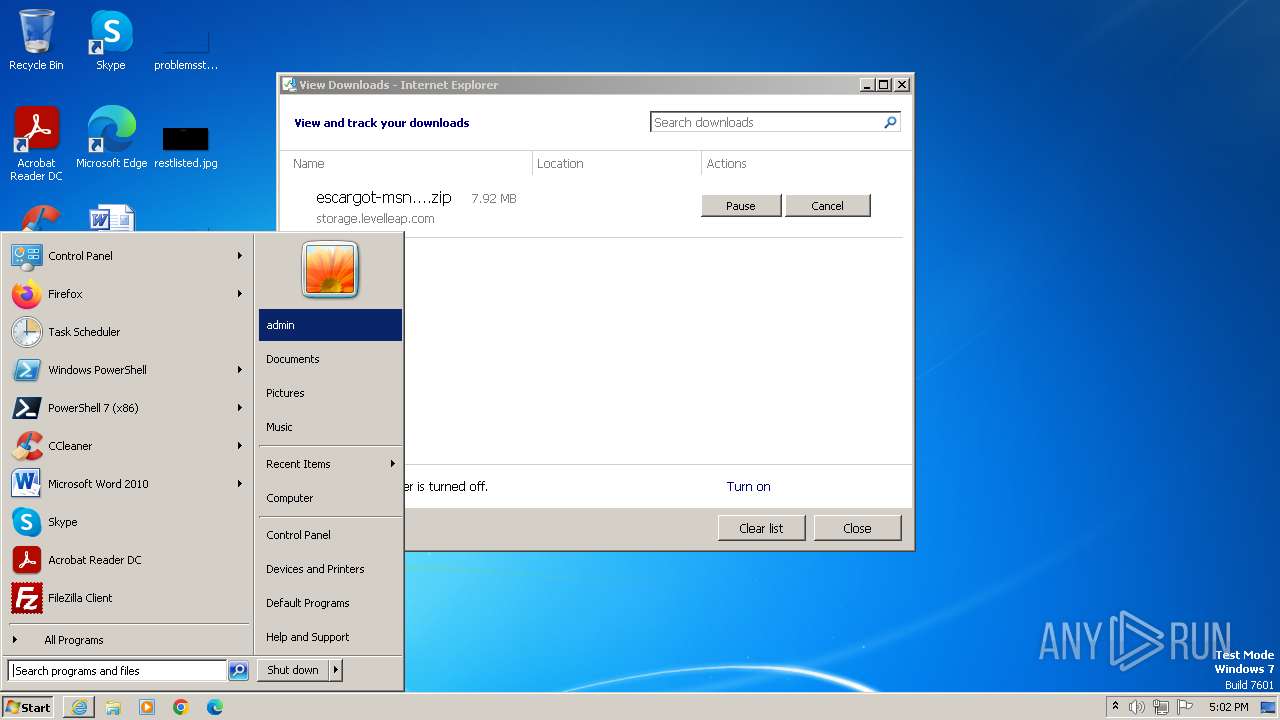Viewport: 1280px width, 720px height.
Task: Expand the PowerShell 7 (x86) jump list arrow
Action: tap(240, 408)
